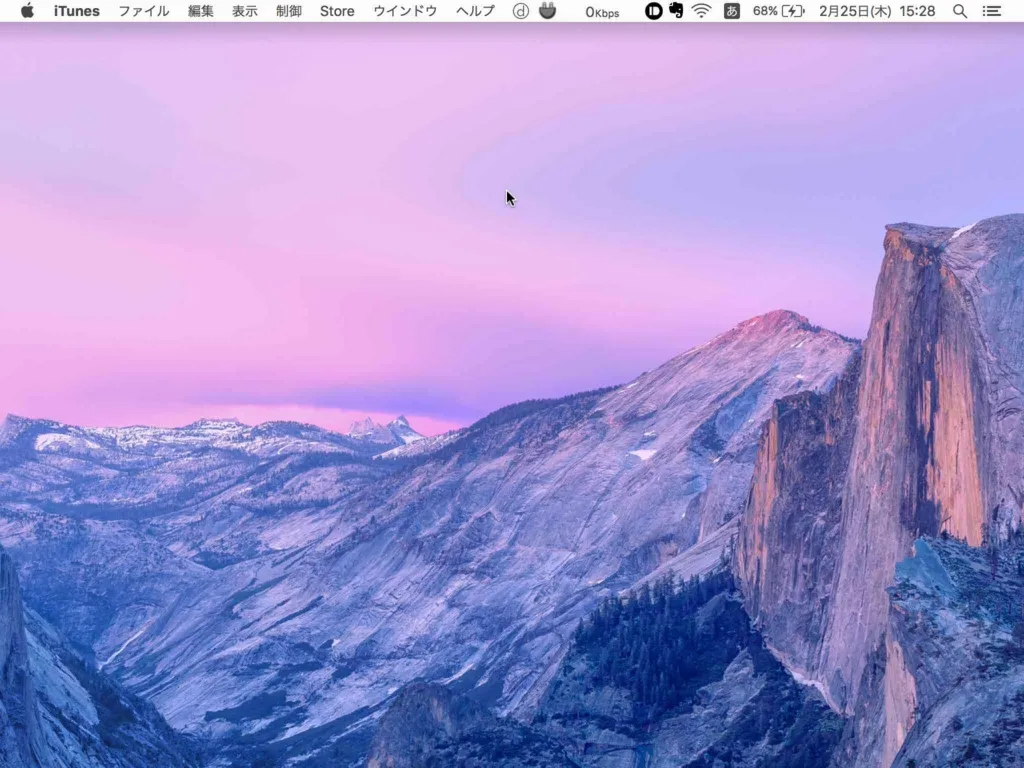Screen dimensions: 1024x768
Task: Select the ウインドウ menu
Action: coord(405,11)
